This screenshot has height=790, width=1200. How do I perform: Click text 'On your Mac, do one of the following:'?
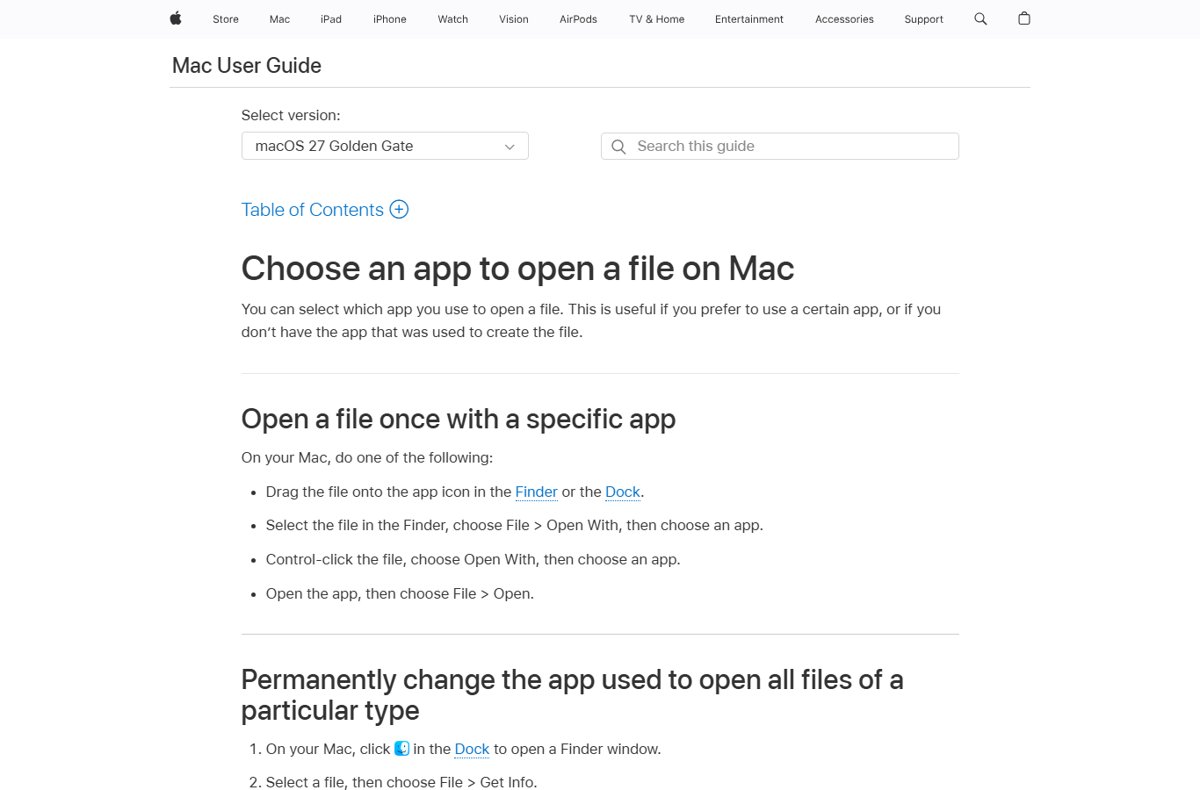coord(367,458)
